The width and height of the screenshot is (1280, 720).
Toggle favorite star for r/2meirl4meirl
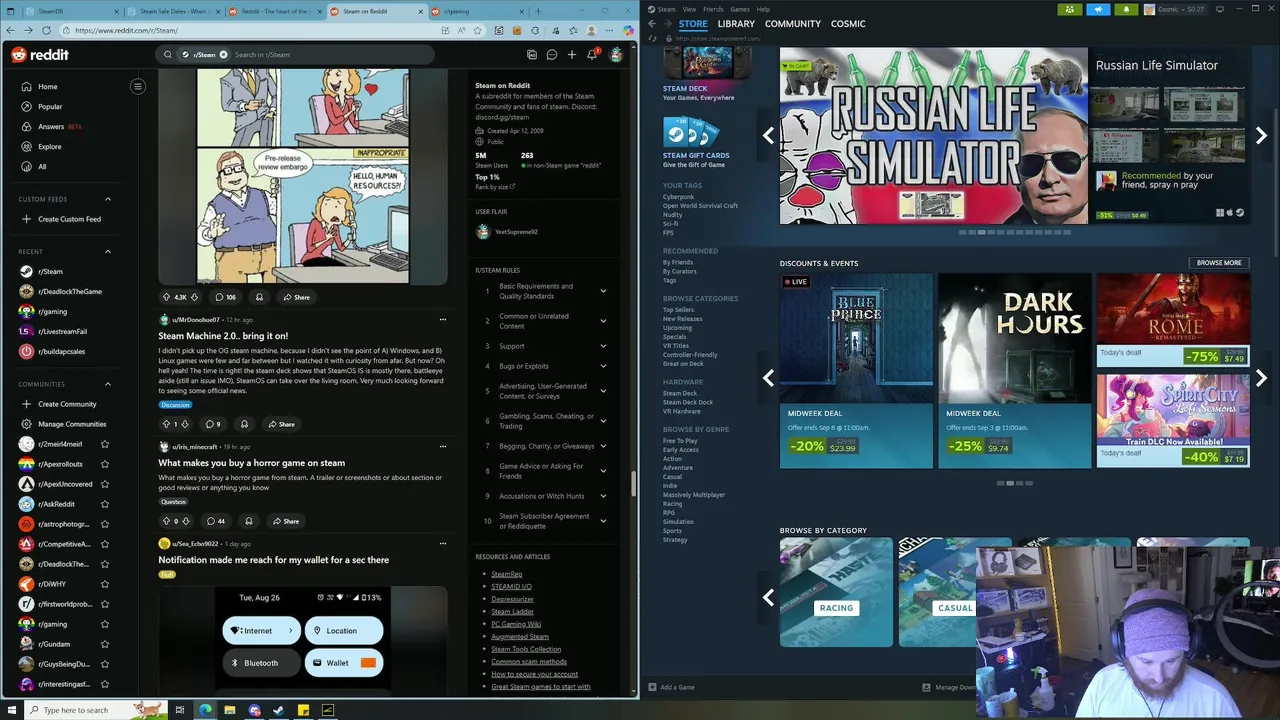click(105, 444)
